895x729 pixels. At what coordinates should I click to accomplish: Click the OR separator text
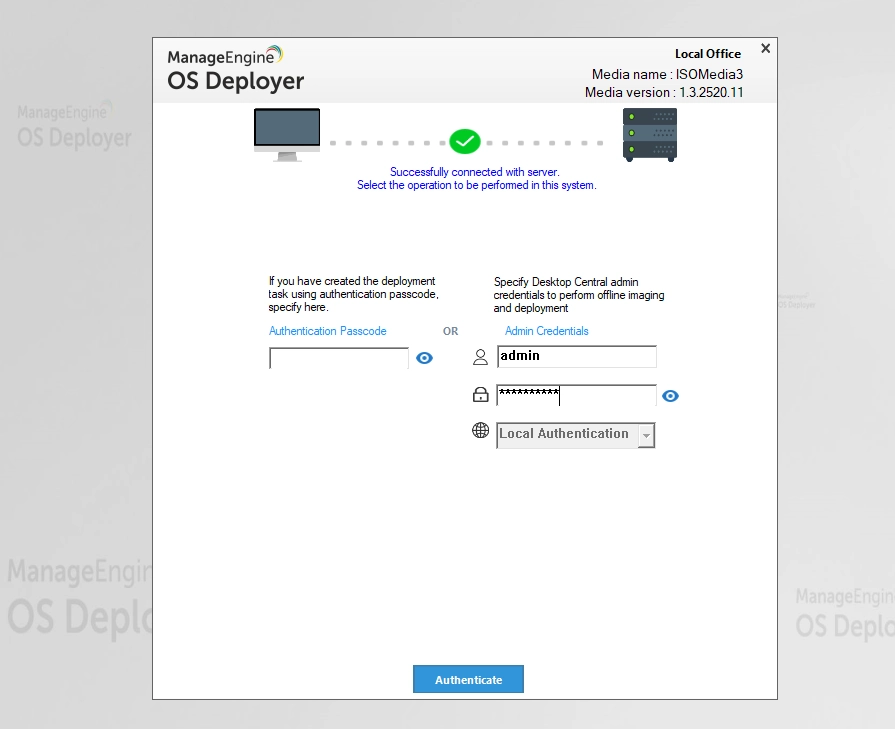point(450,331)
